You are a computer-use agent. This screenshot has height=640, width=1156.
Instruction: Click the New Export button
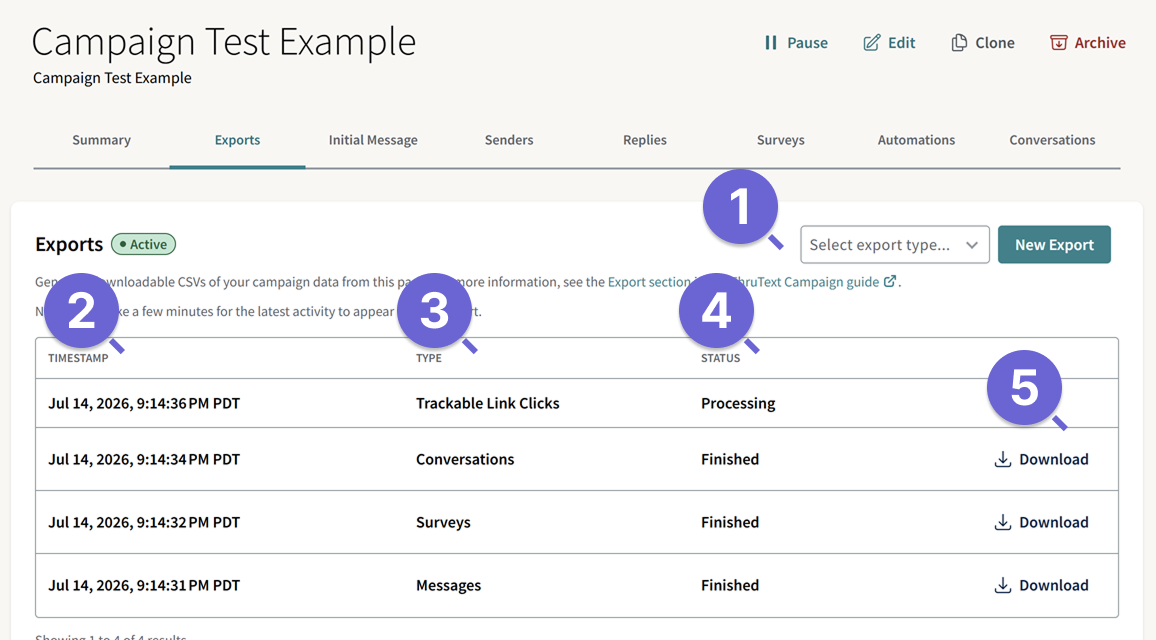click(1054, 245)
